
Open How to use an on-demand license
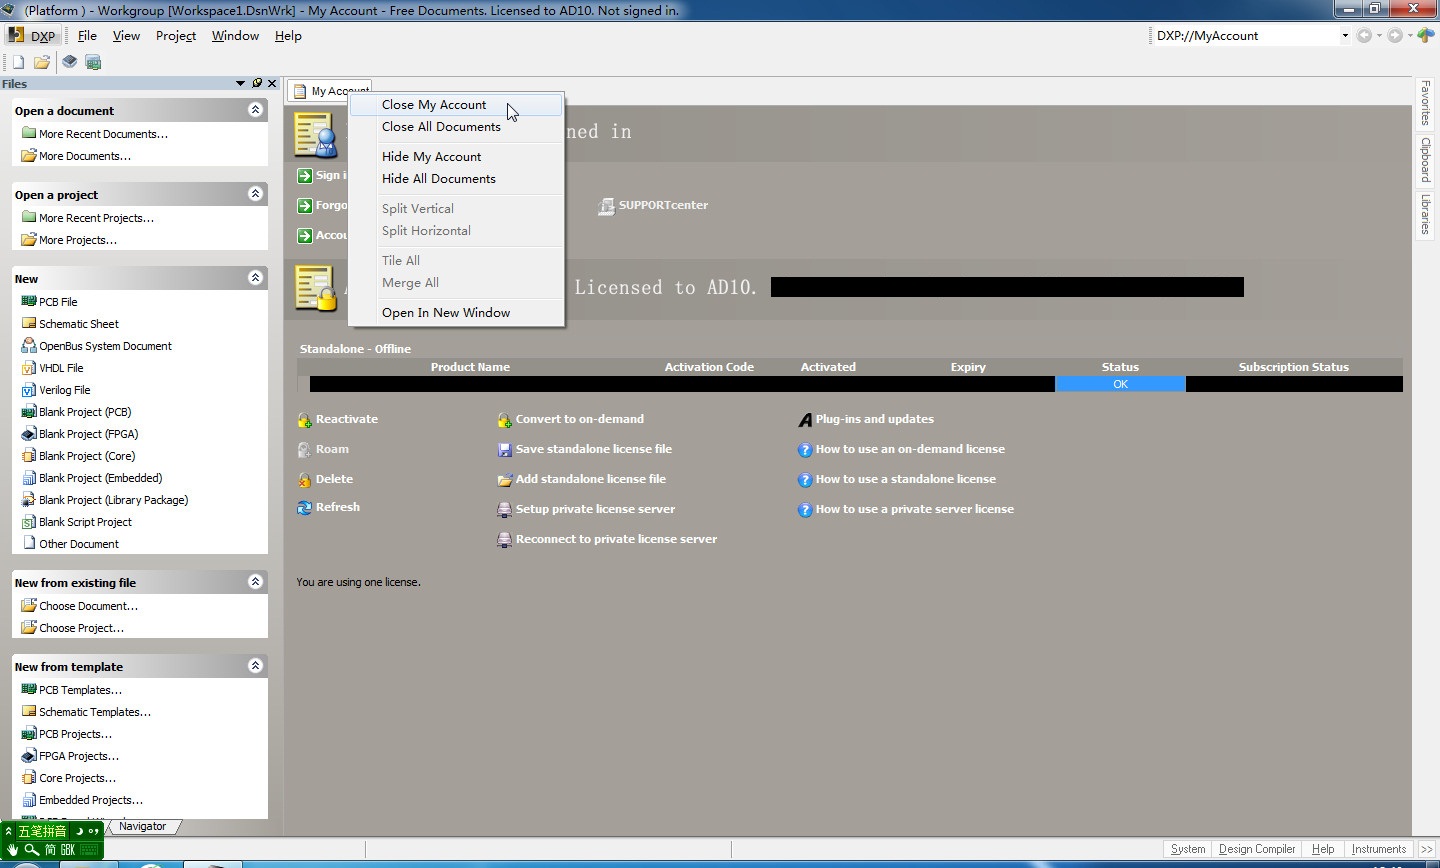[910, 449]
